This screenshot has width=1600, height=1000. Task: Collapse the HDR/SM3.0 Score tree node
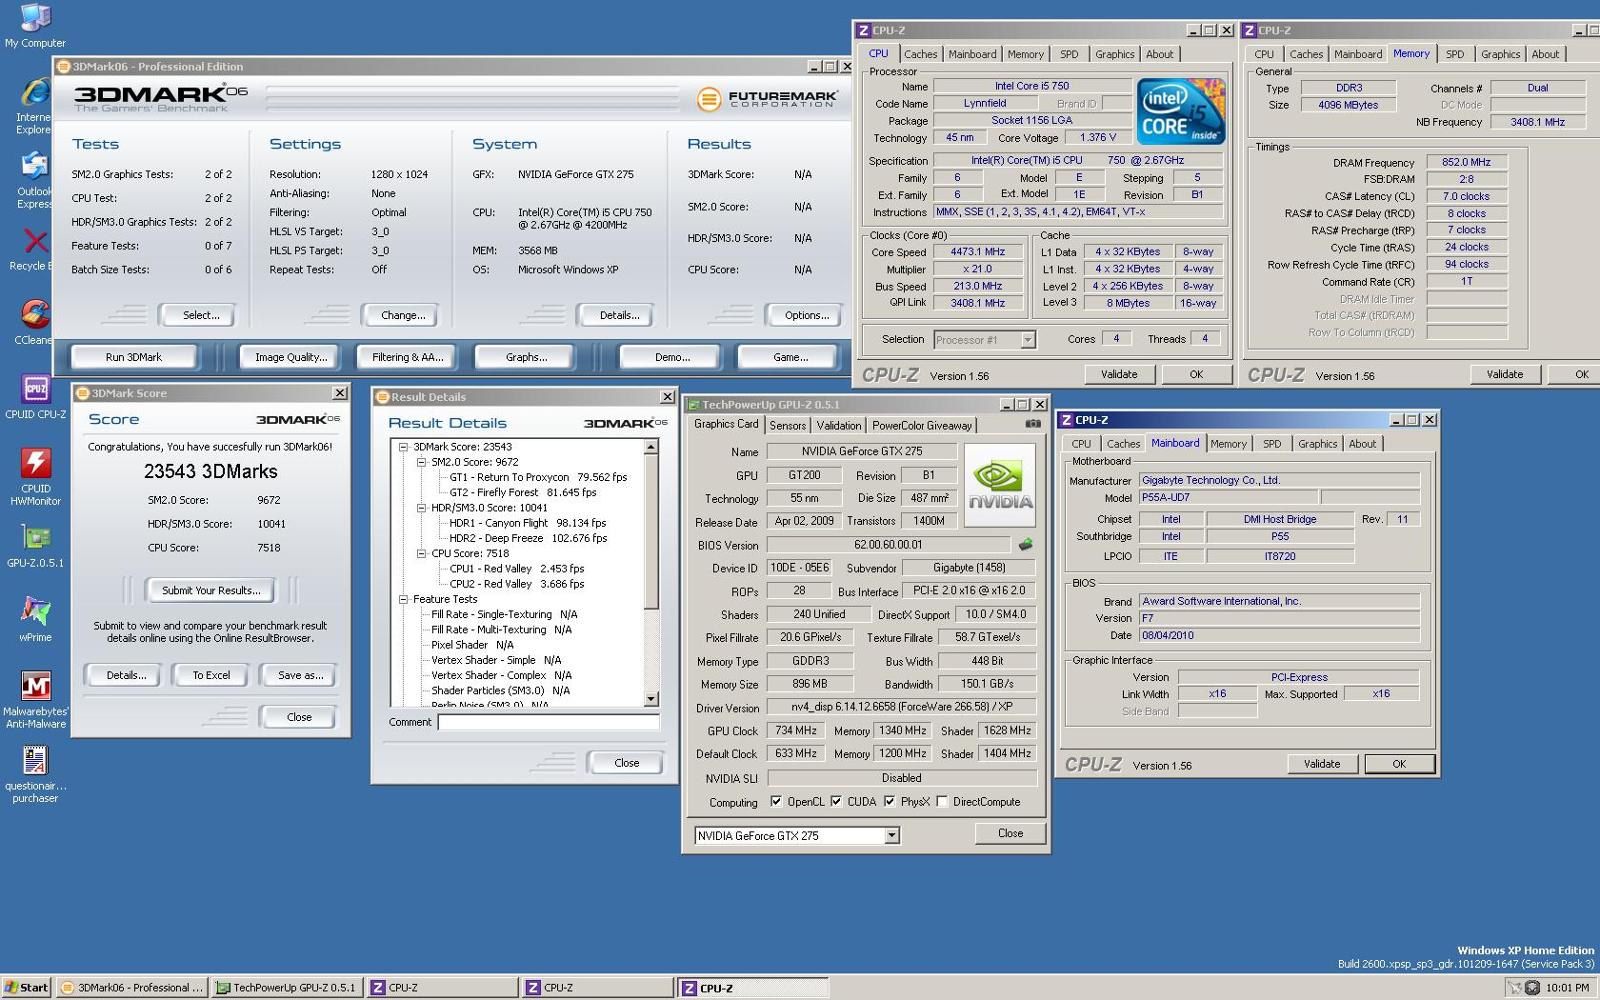421,508
